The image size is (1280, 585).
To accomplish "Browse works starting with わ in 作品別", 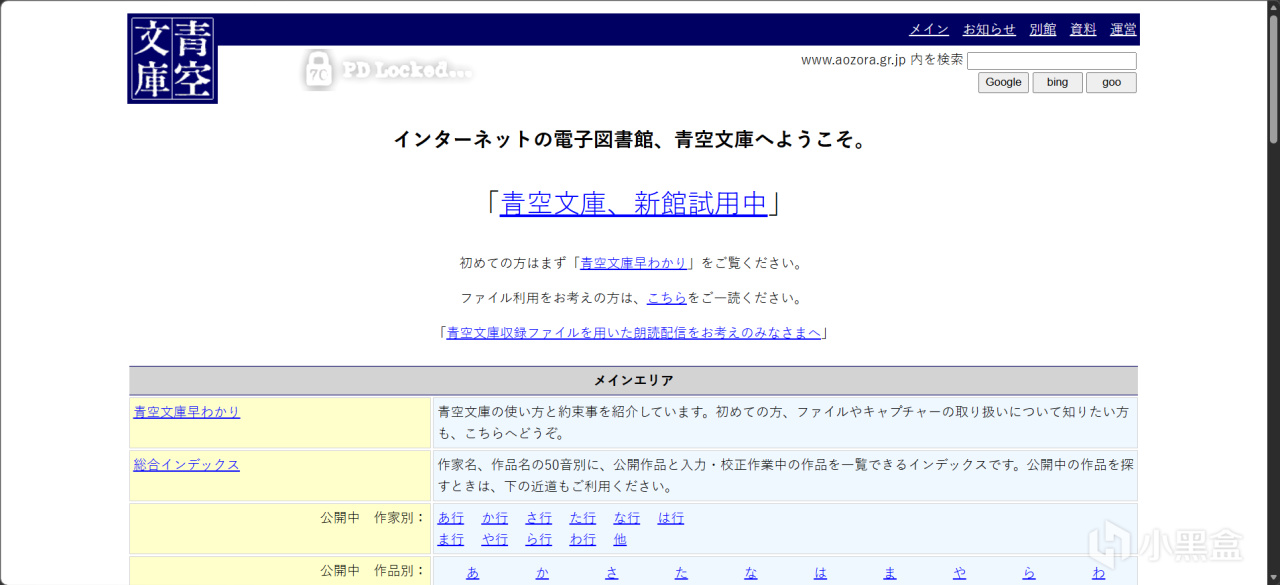I will 1098,573.
